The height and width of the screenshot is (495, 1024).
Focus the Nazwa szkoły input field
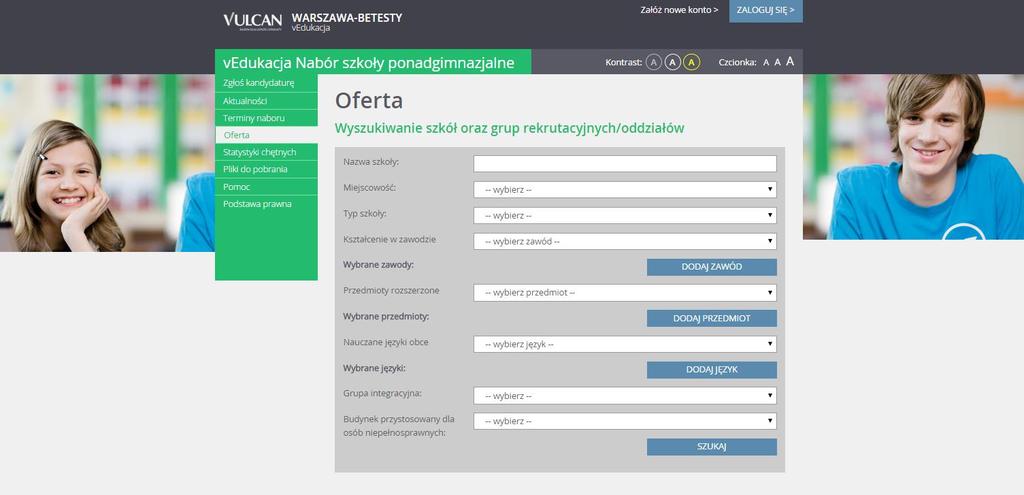click(x=625, y=164)
